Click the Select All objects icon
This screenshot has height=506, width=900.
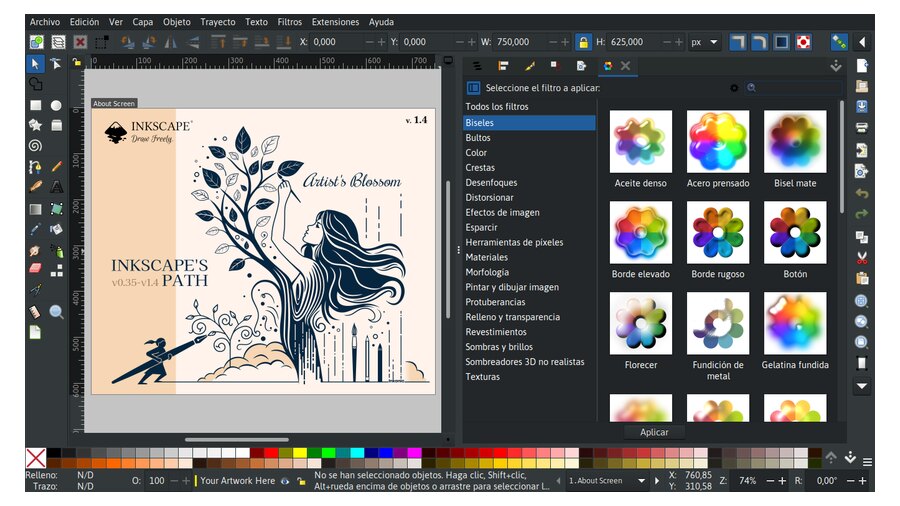(37, 42)
